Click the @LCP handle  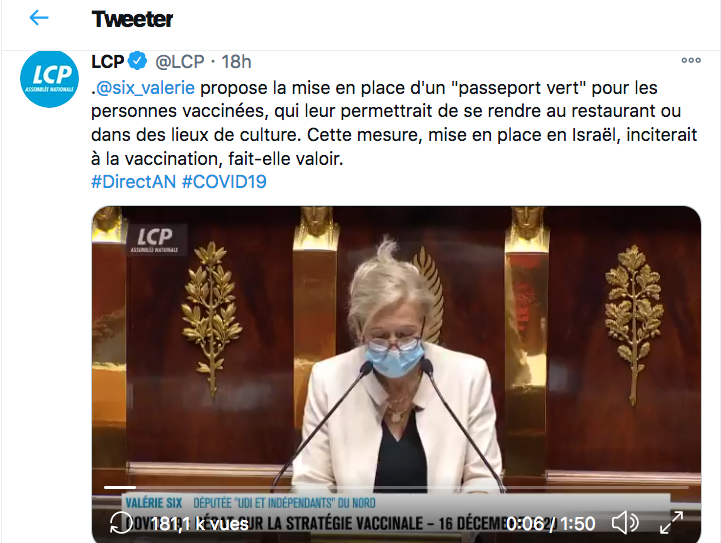click(x=180, y=62)
